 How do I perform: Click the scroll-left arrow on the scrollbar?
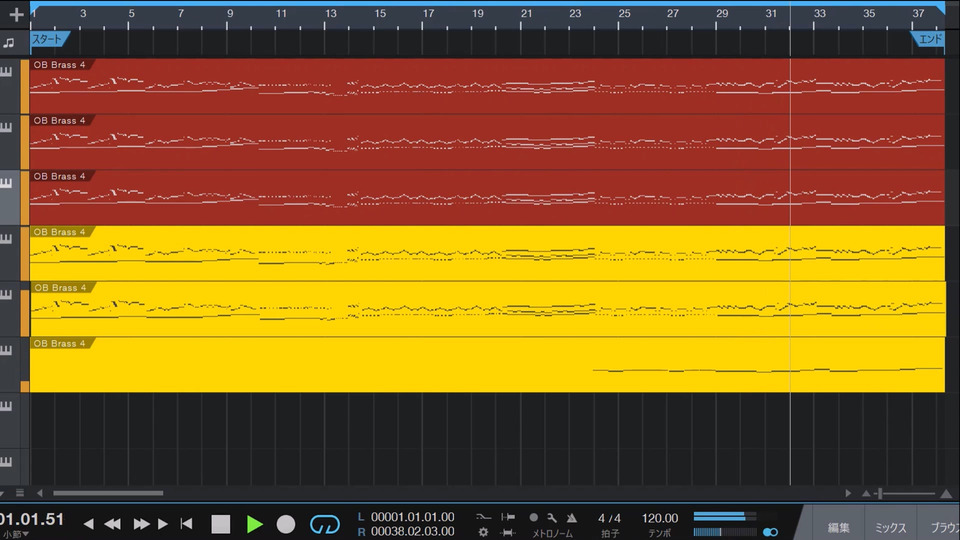40,493
